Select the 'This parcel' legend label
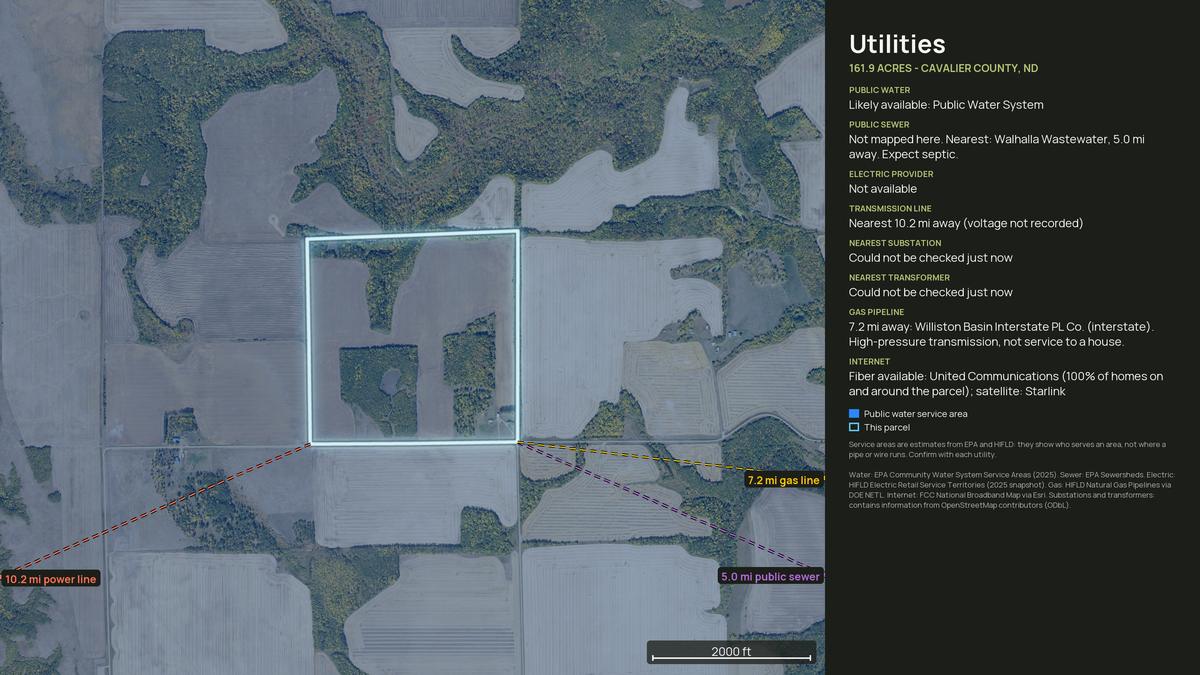1200x675 pixels. point(887,427)
